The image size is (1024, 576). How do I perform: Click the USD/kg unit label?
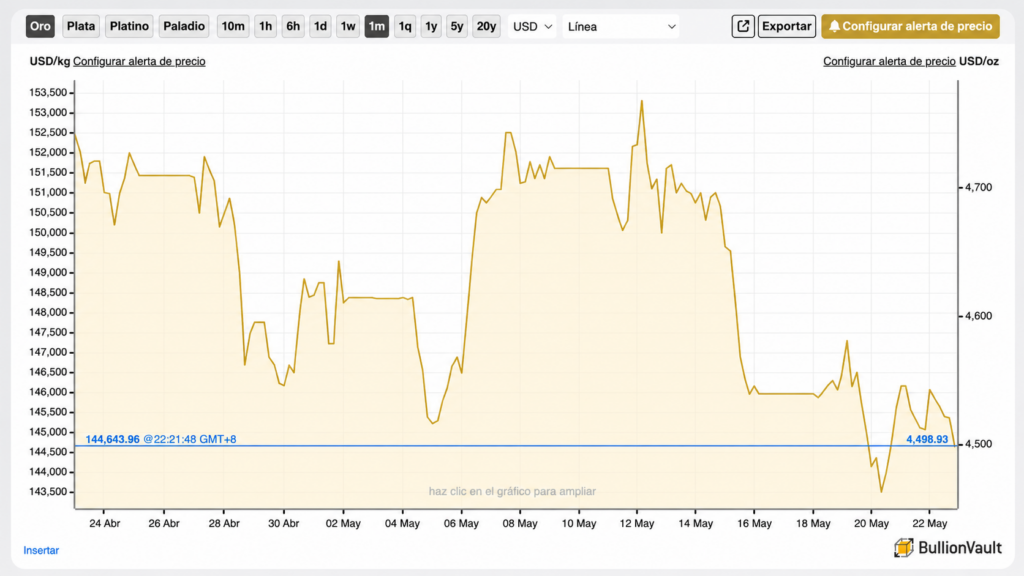[x=50, y=61]
